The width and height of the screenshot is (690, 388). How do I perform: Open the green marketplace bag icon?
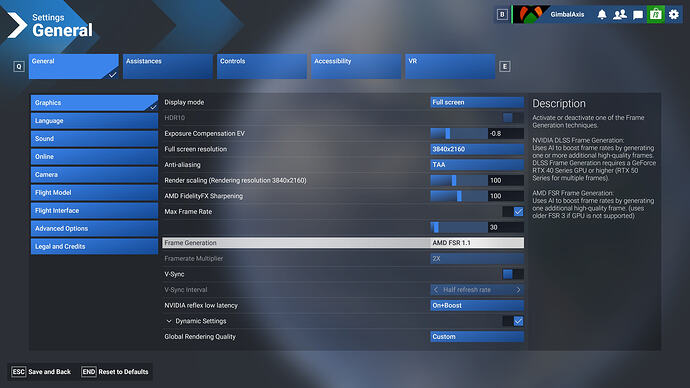(656, 15)
